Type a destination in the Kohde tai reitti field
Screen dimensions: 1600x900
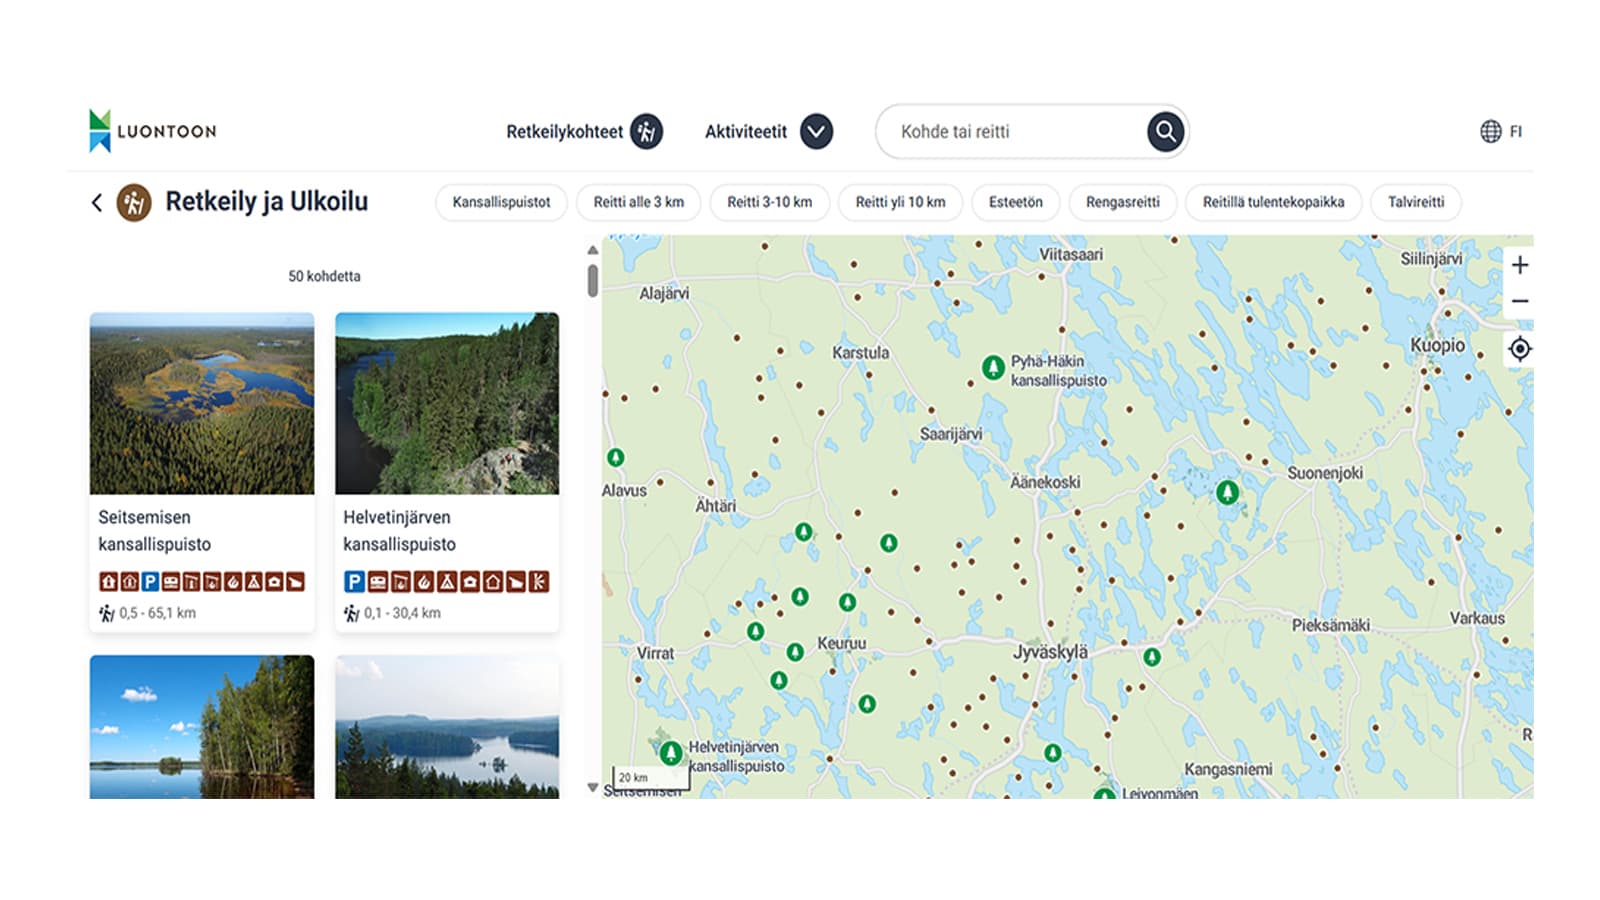pyautogui.click(x=1000, y=131)
